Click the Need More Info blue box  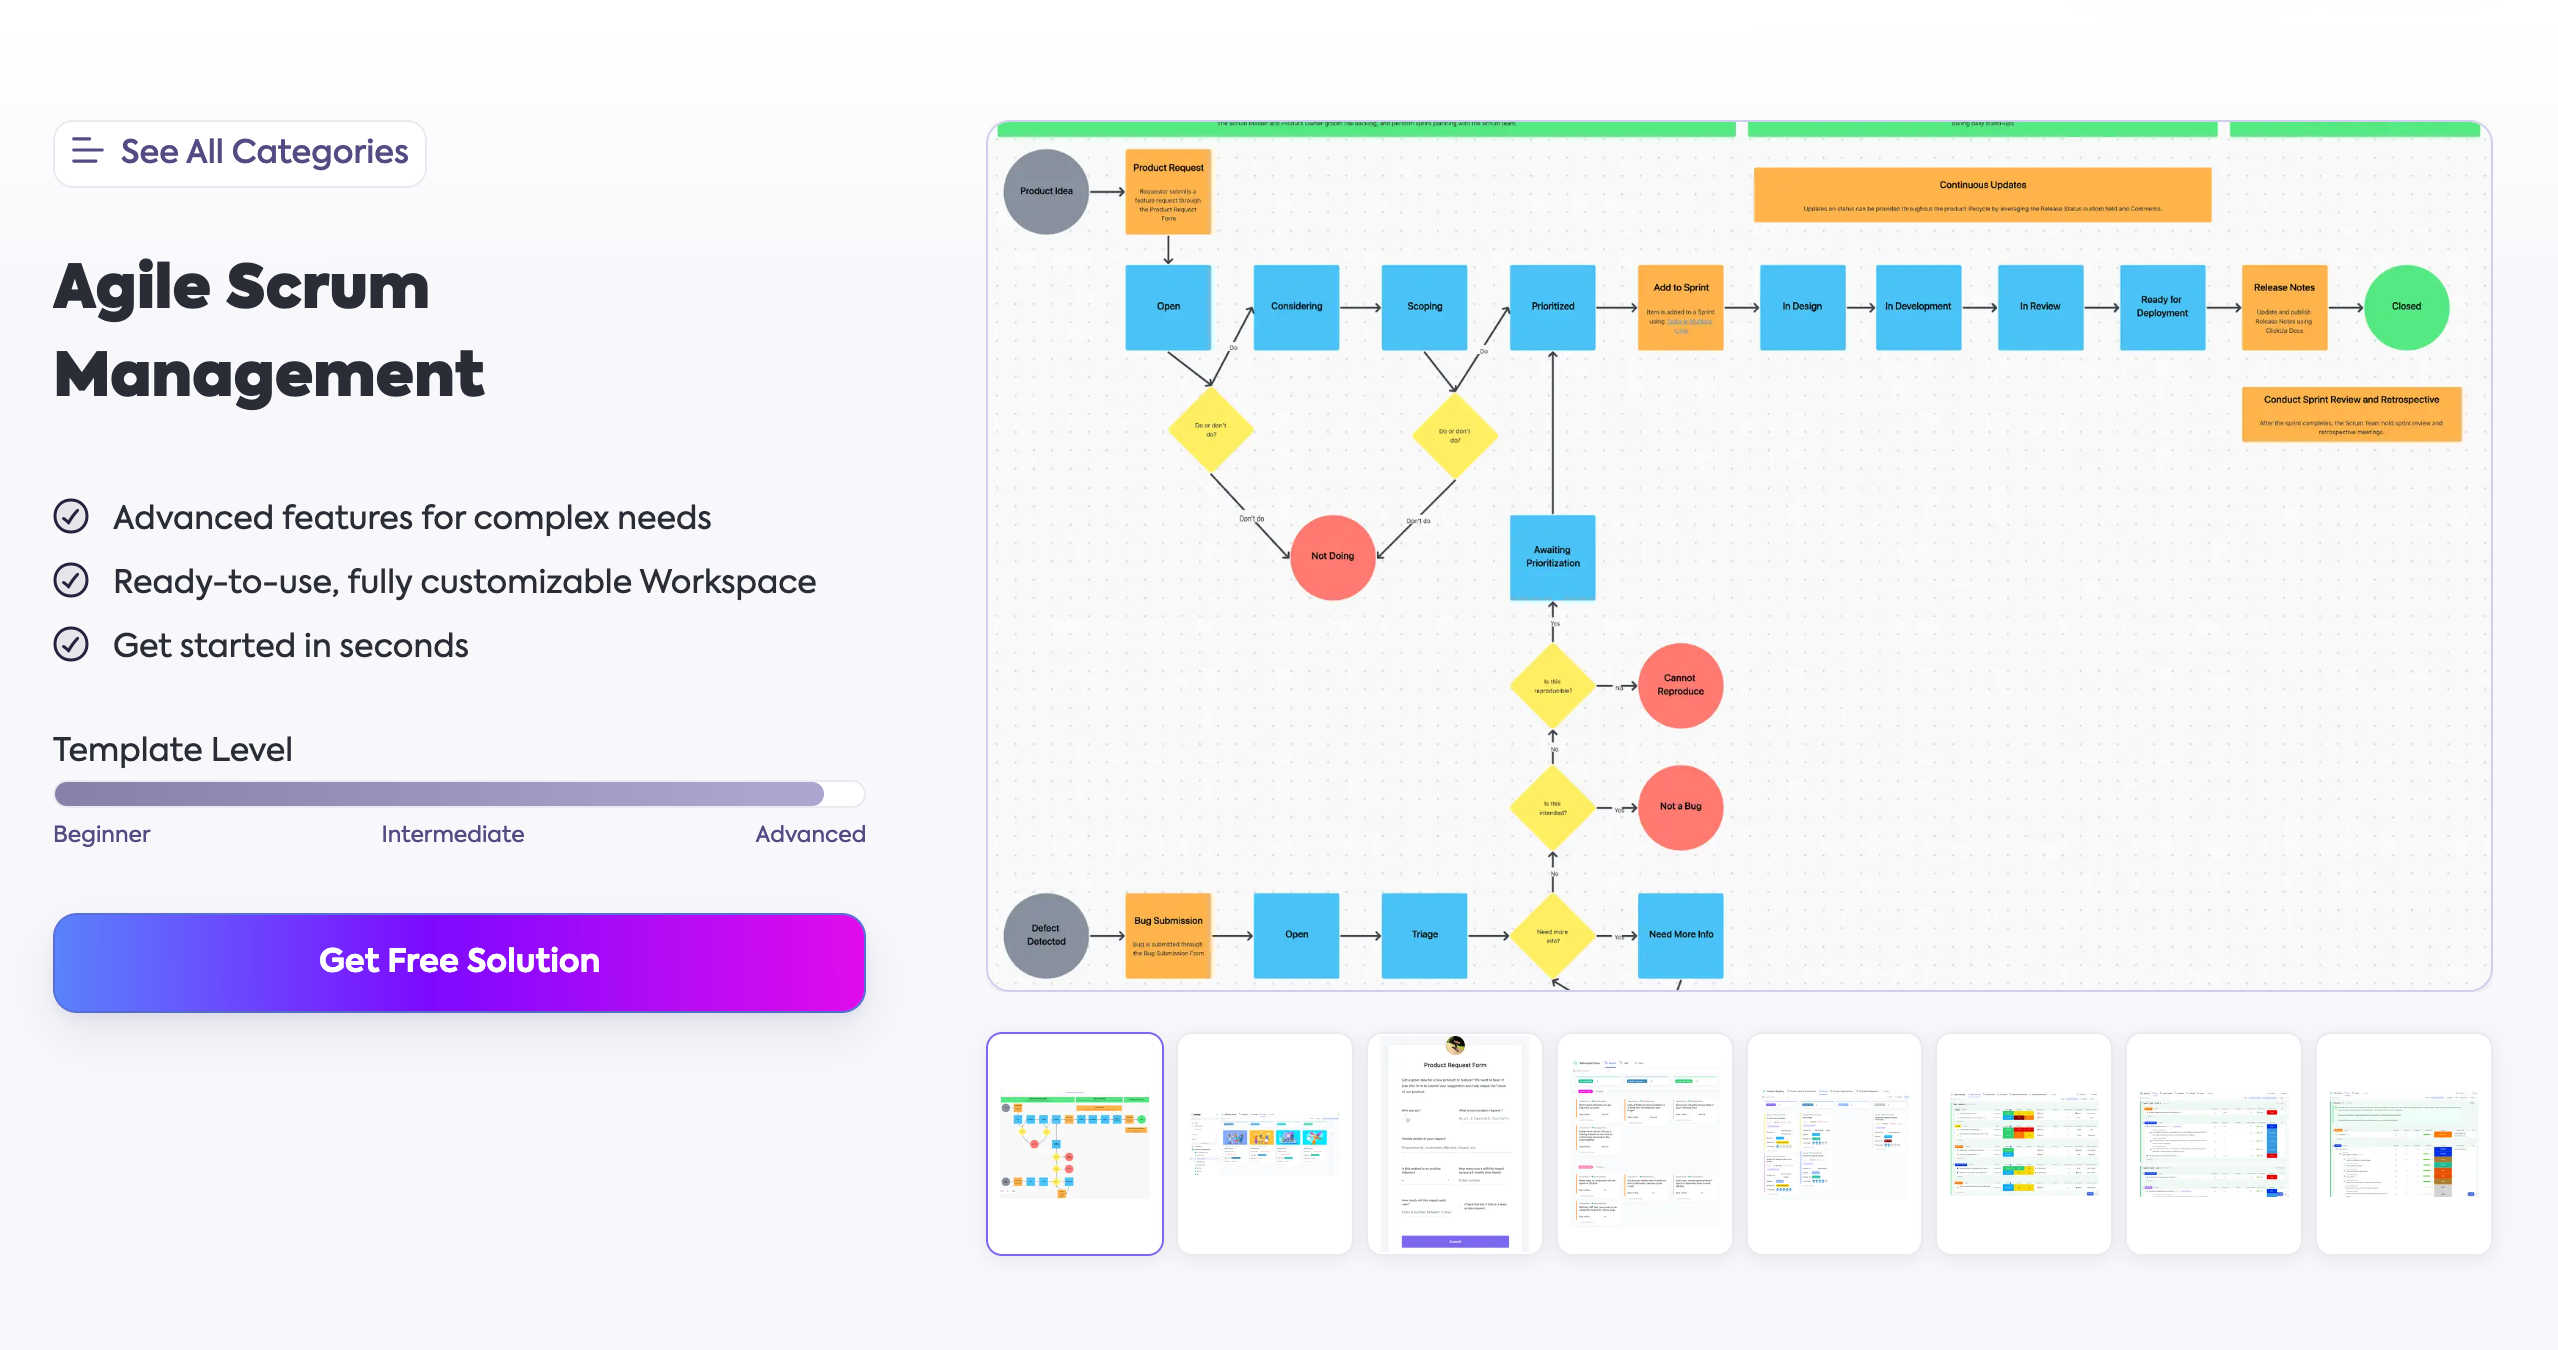[x=1680, y=935]
